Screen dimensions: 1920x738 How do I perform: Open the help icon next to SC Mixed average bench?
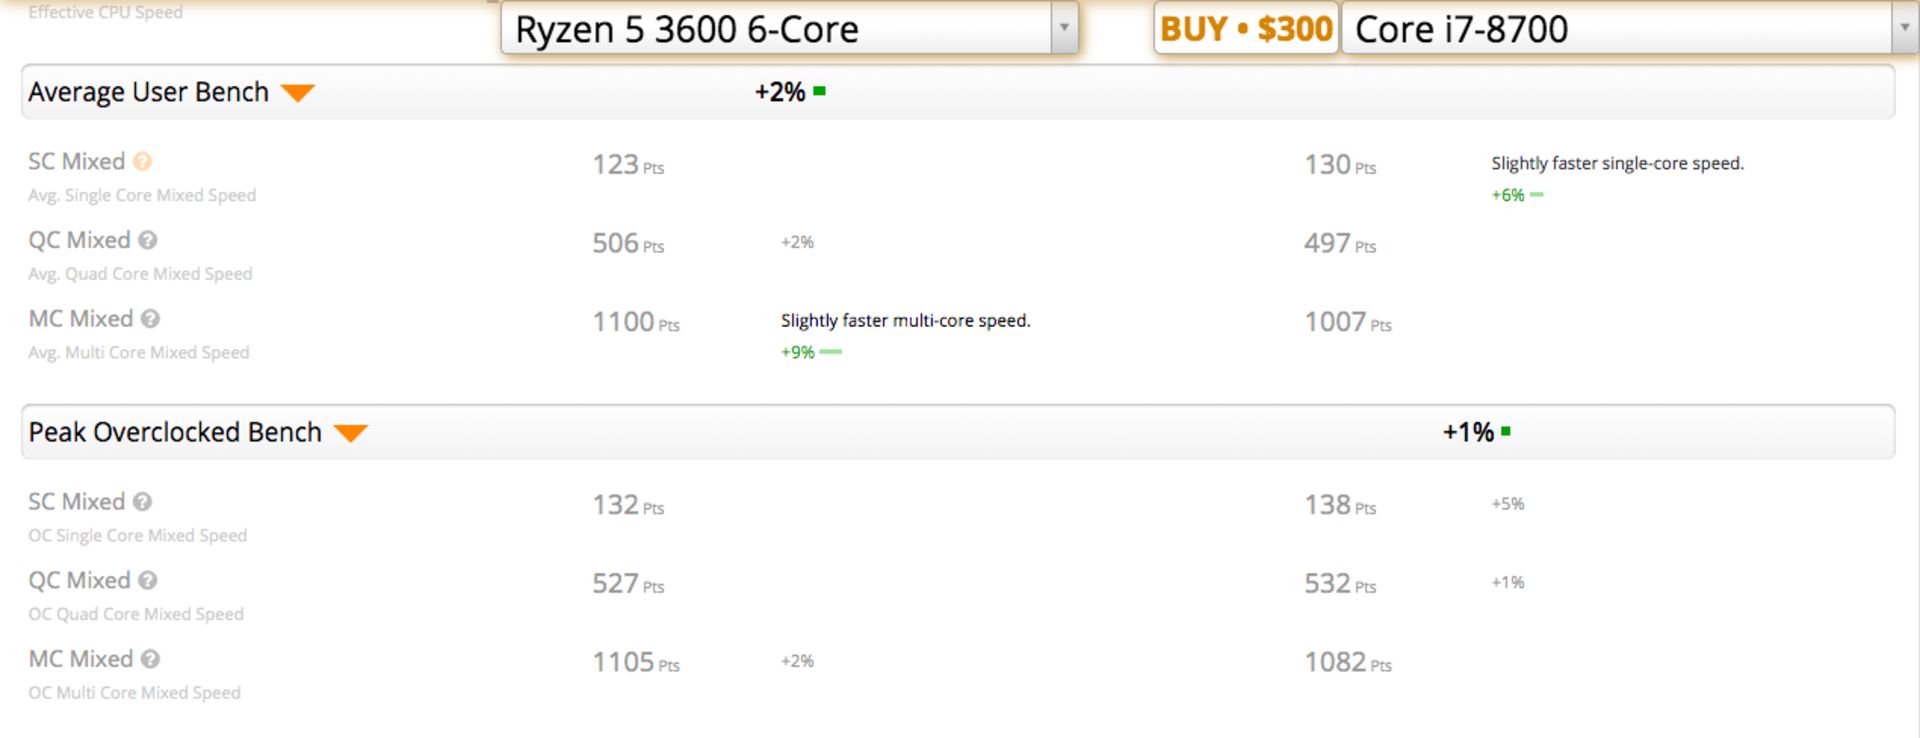pyautogui.click(x=140, y=161)
